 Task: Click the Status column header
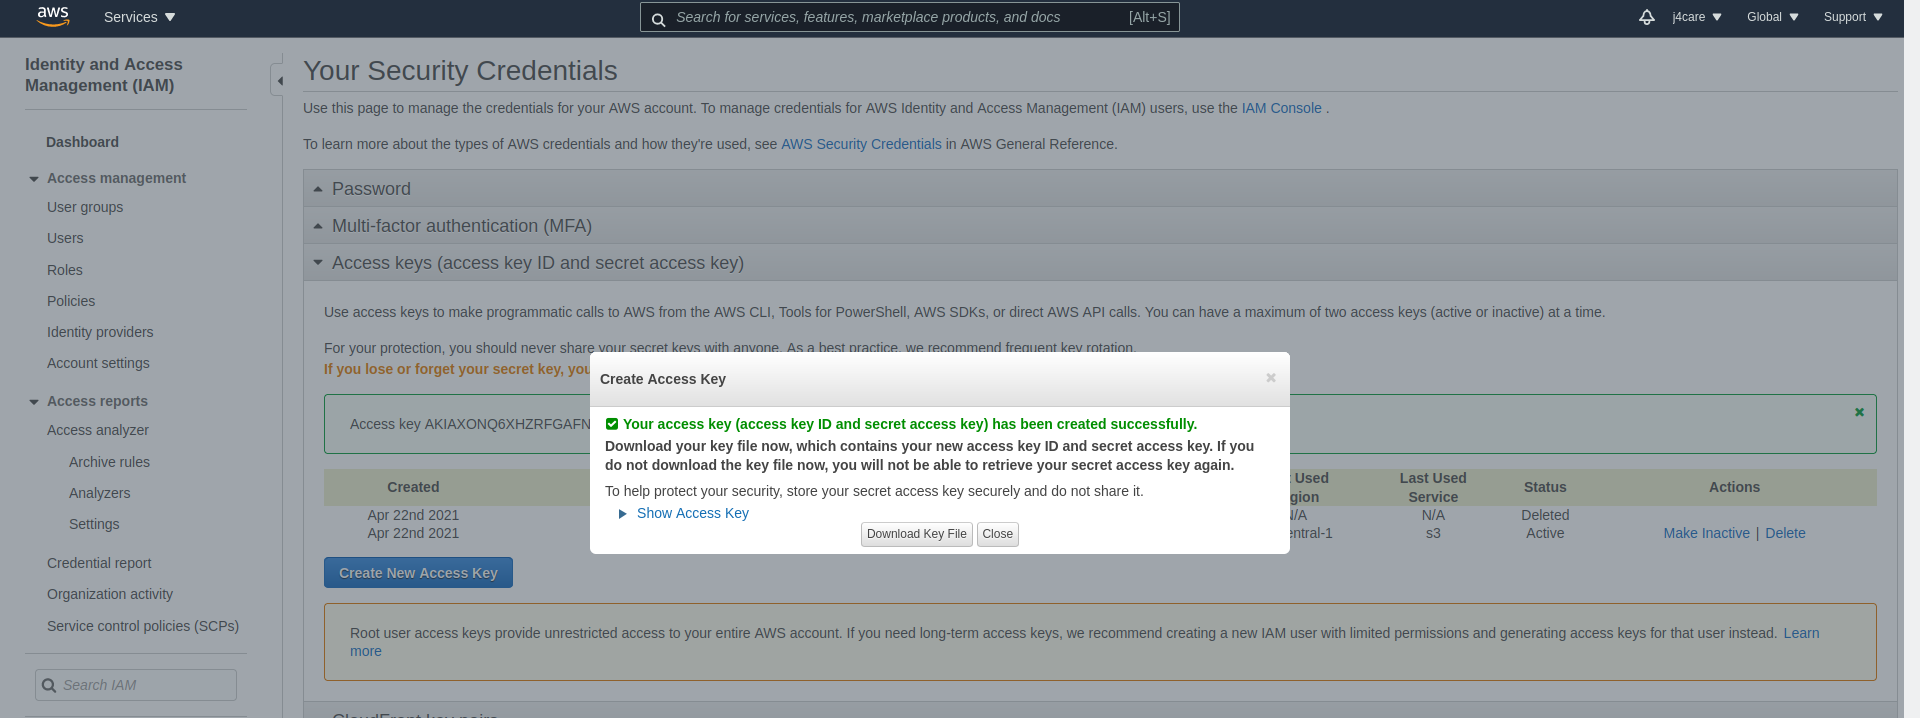(1545, 487)
